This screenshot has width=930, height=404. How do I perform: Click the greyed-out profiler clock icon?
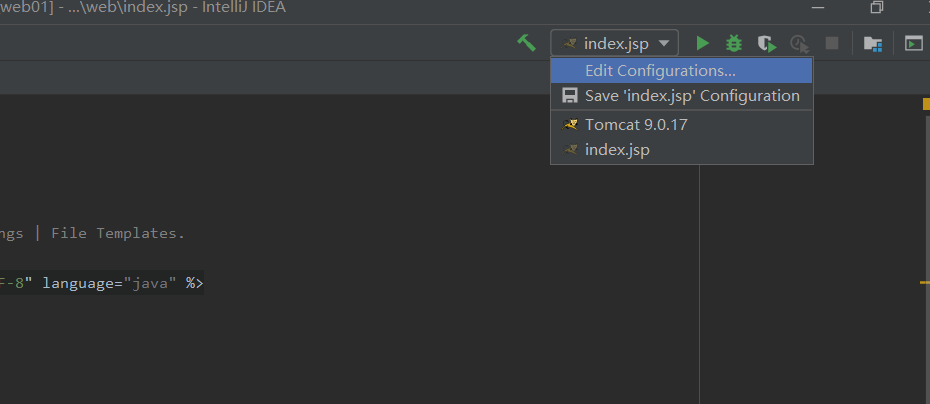[x=798, y=43]
